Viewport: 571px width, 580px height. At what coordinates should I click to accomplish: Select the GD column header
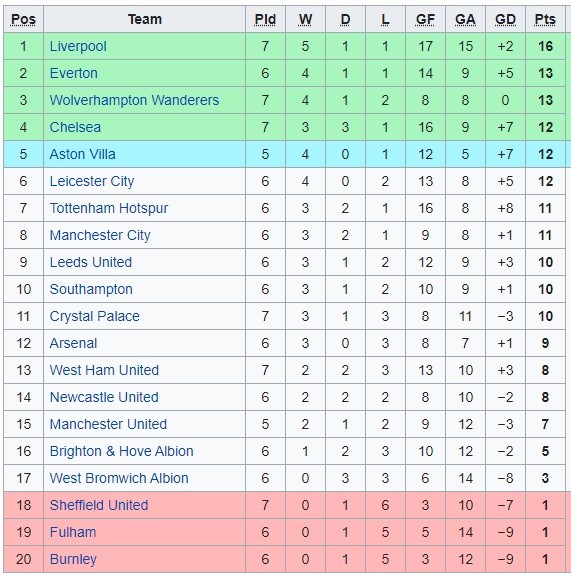pos(505,19)
